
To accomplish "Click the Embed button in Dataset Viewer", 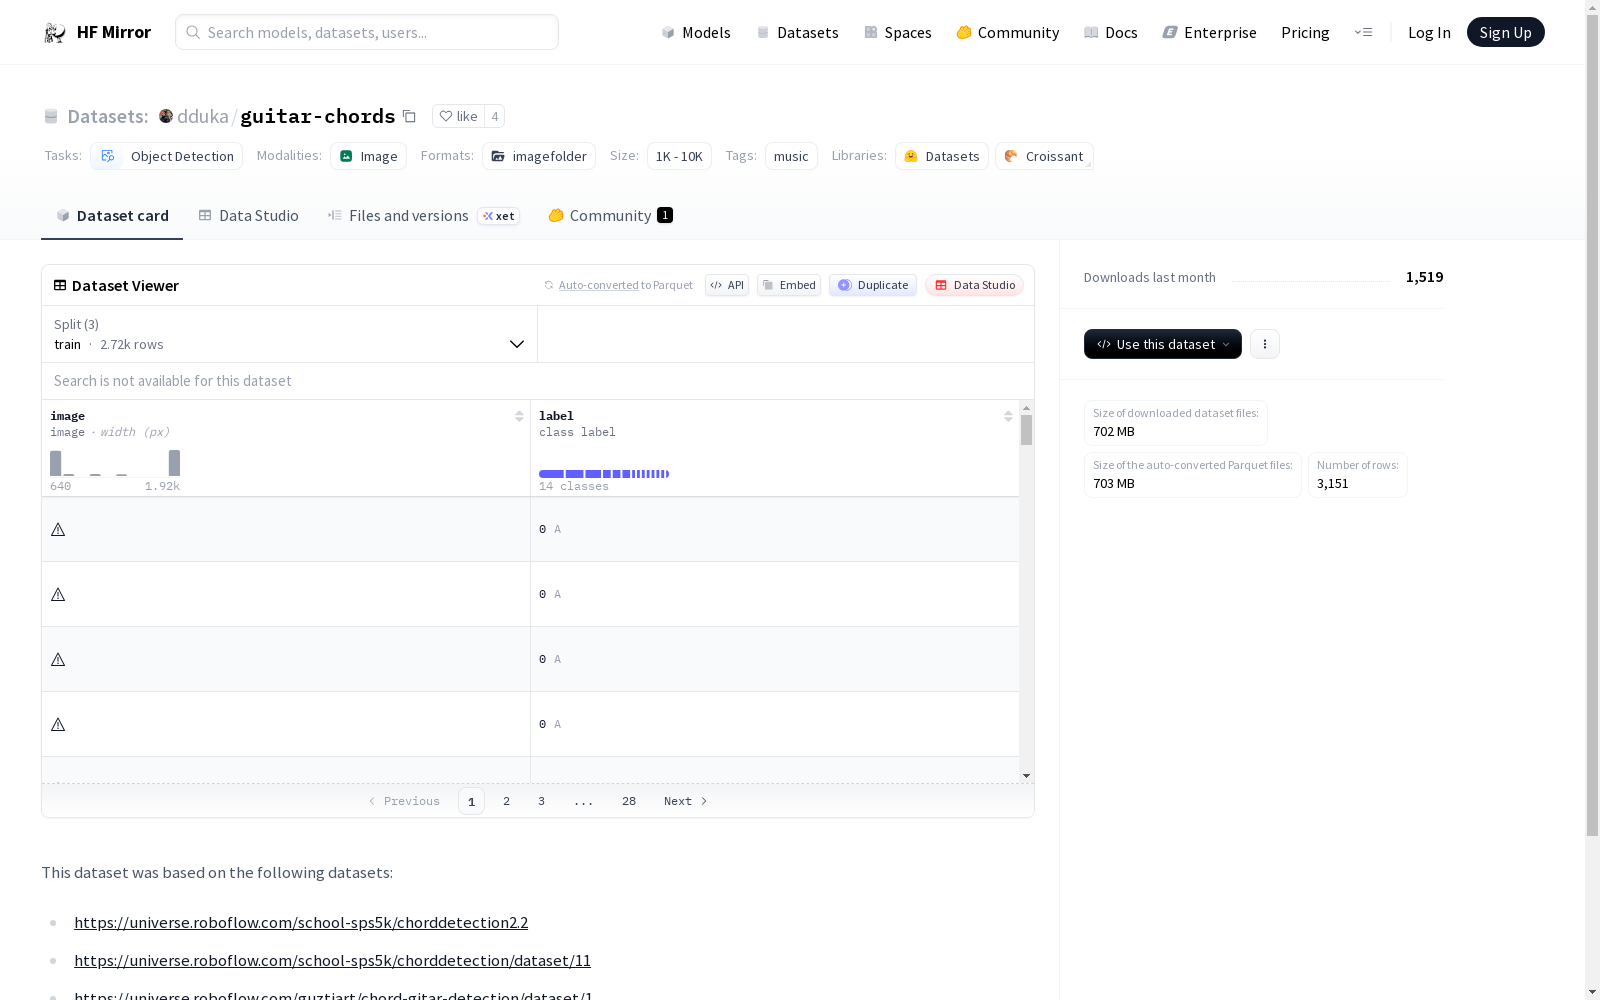I will tap(789, 285).
